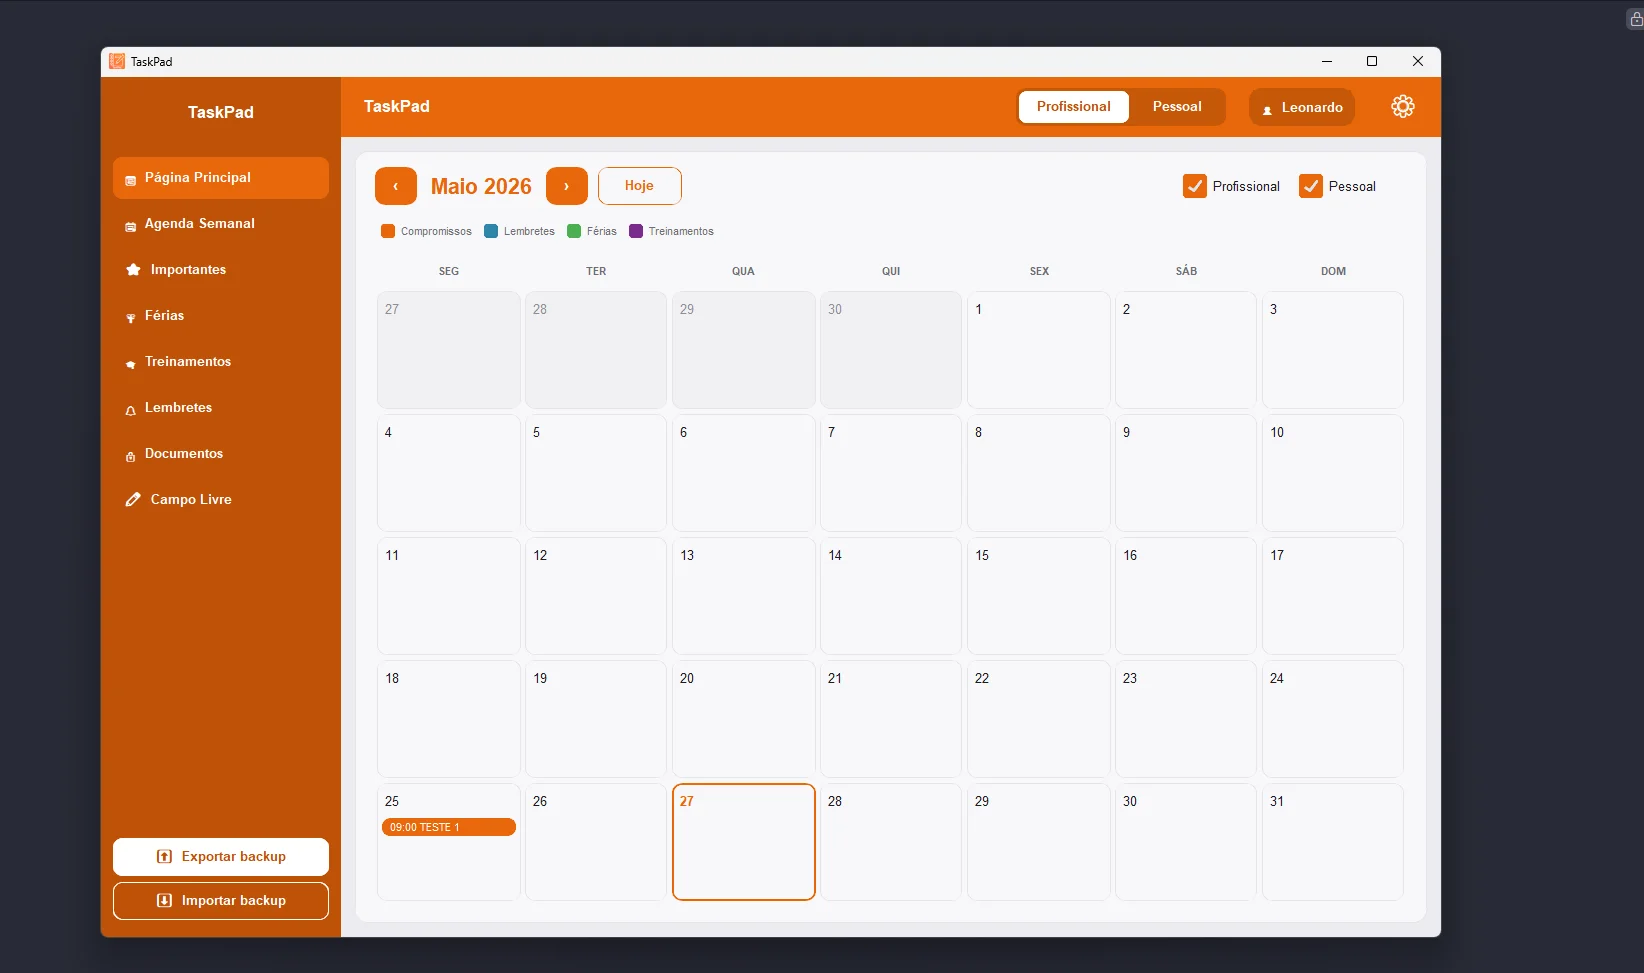Open the 09:00 TESTE 1 event
Viewport: 1644px width, 973px height.
coord(449,827)
